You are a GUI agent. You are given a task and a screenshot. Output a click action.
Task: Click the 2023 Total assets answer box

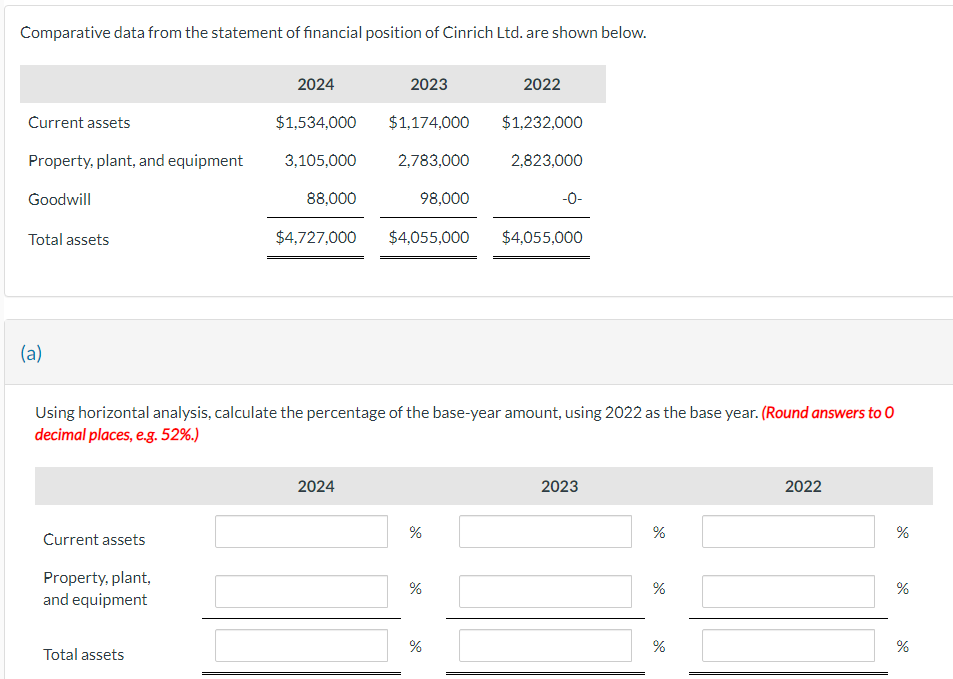[545, 645]
